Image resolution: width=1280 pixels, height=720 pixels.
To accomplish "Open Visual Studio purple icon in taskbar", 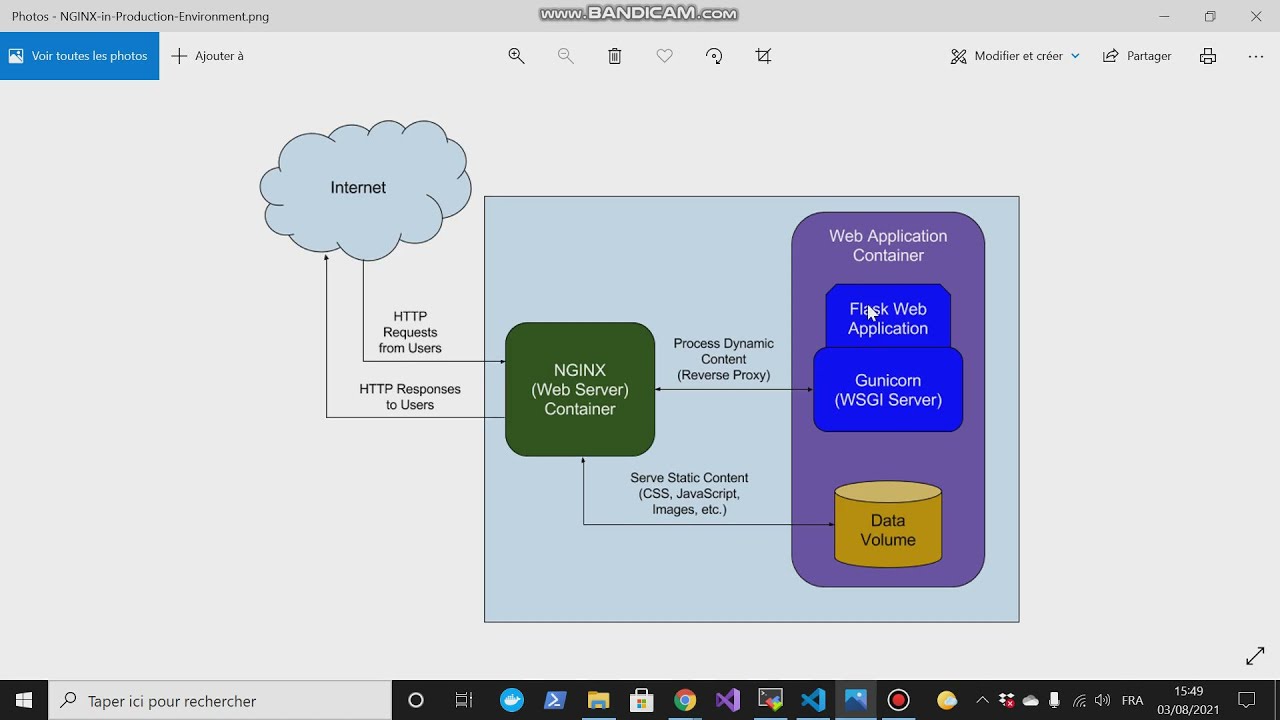I will pos(728,700).
